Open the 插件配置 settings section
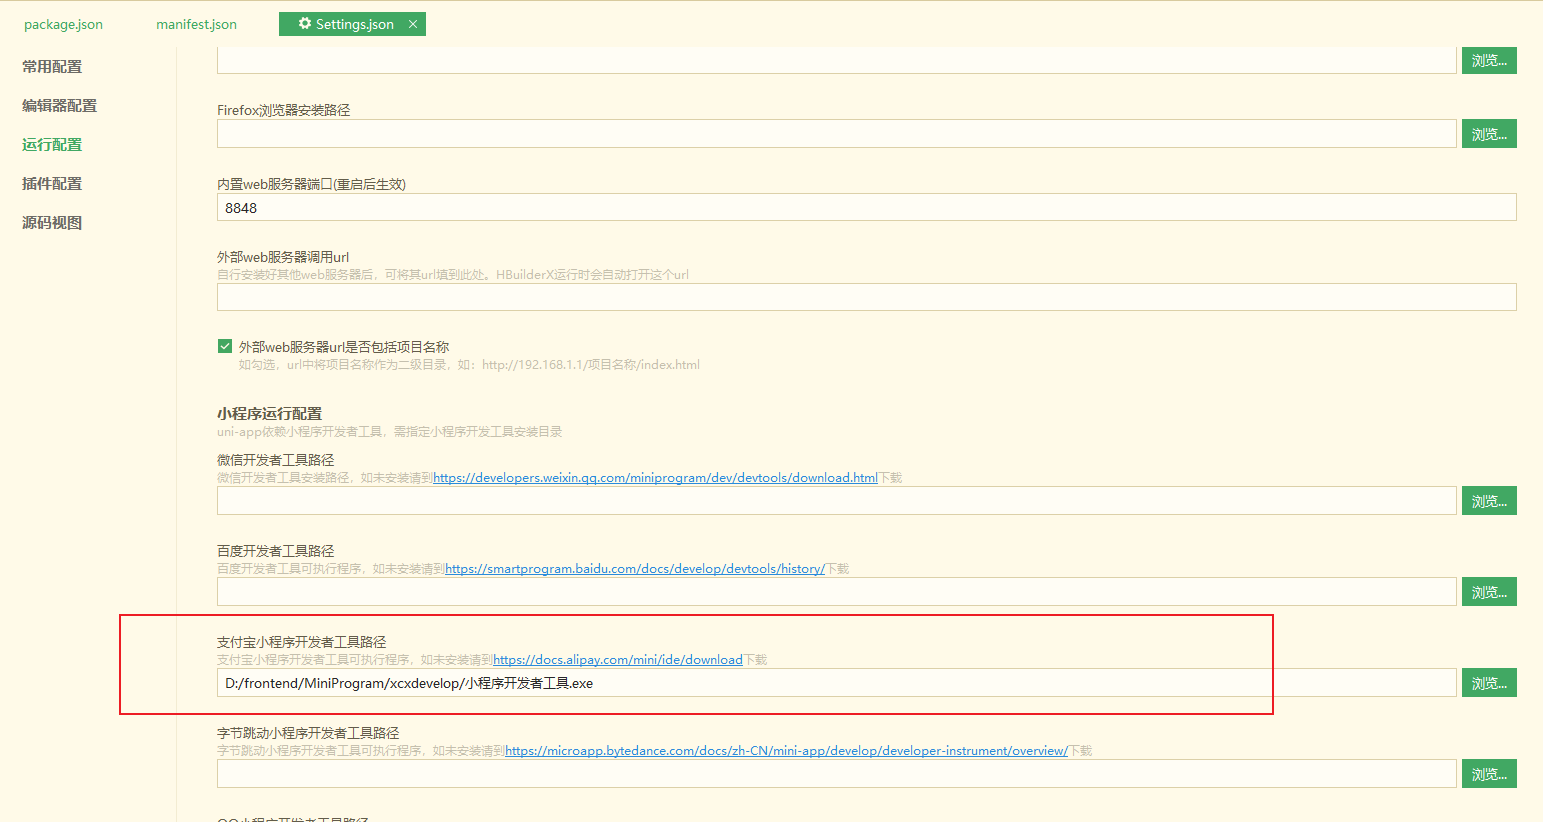 (x=50, y=183)
